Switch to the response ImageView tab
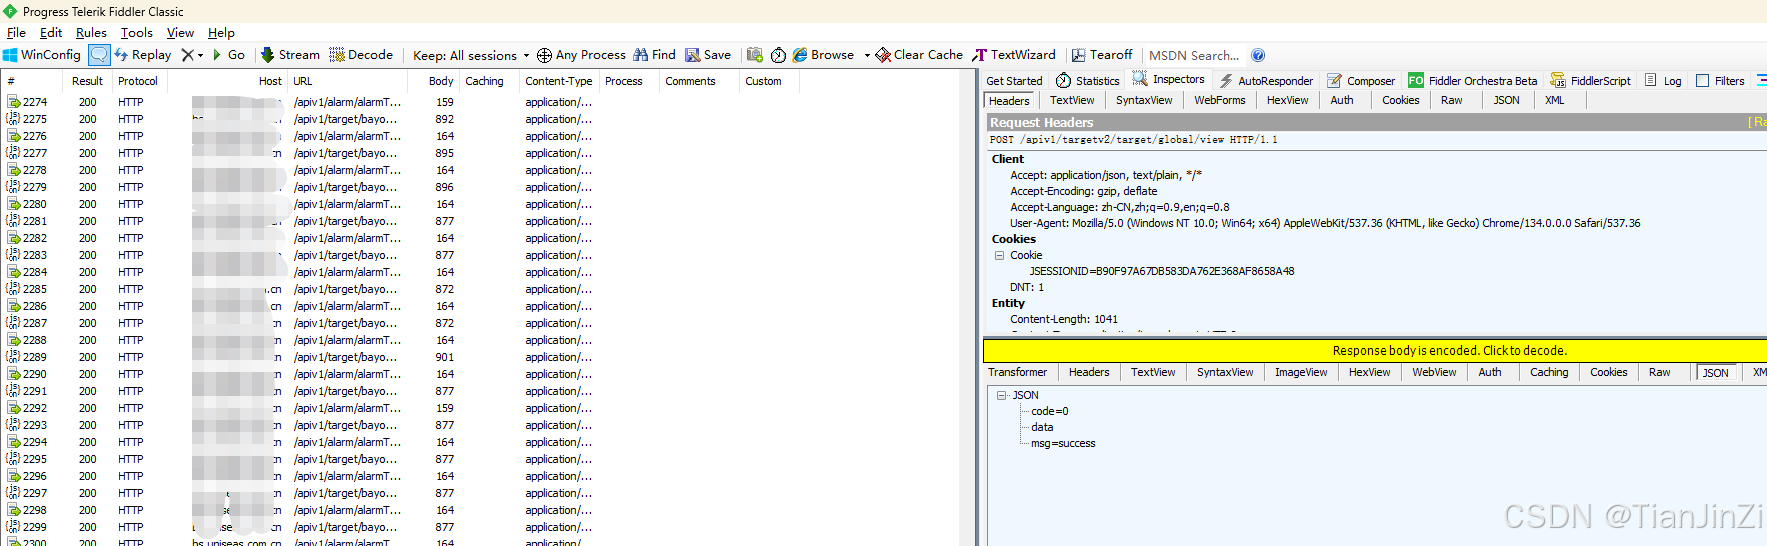 tap(1301, 372)
